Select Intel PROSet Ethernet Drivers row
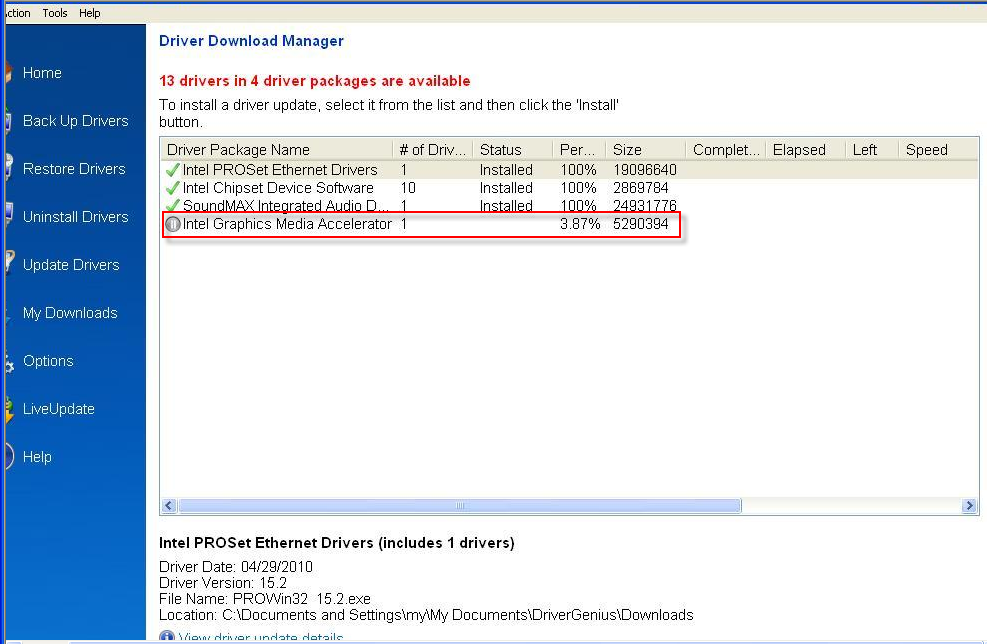Screen dimensions: 987x644 569,170
